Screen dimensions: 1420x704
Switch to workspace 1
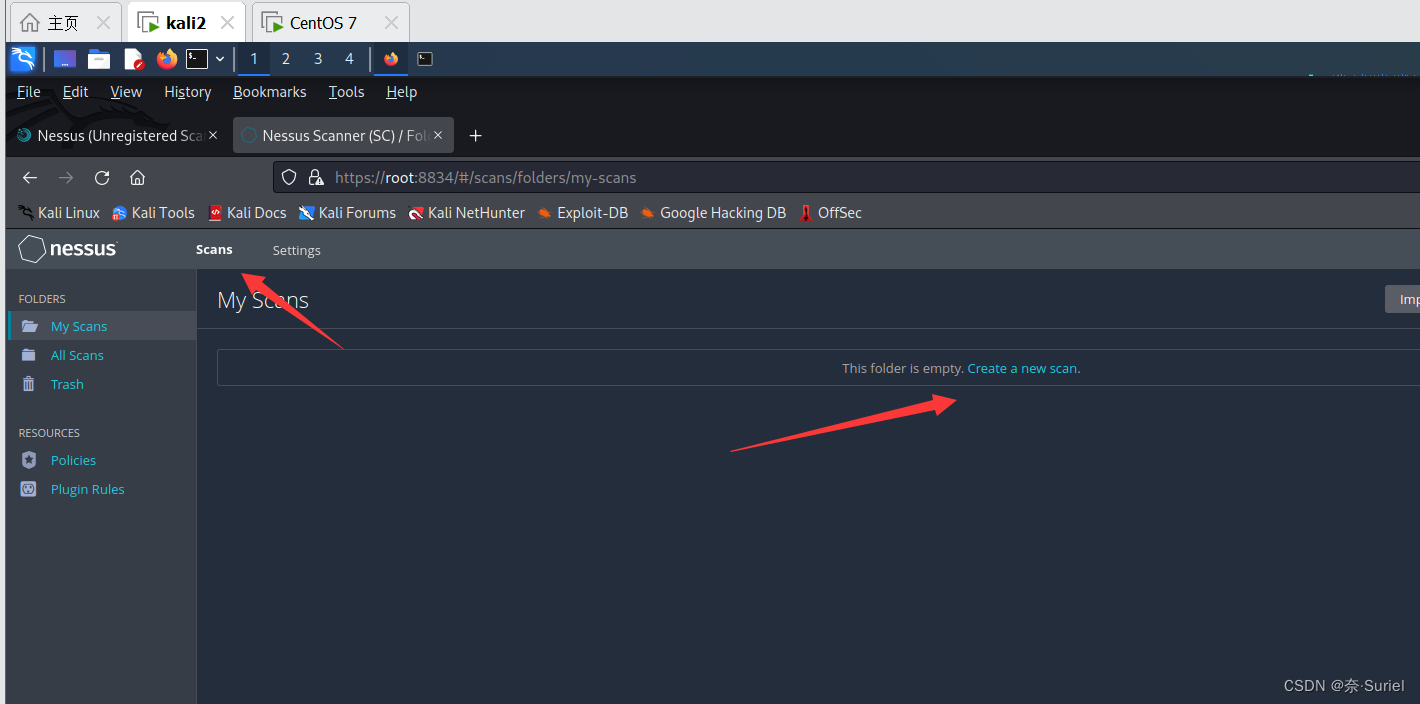click(x=254, y=59)
